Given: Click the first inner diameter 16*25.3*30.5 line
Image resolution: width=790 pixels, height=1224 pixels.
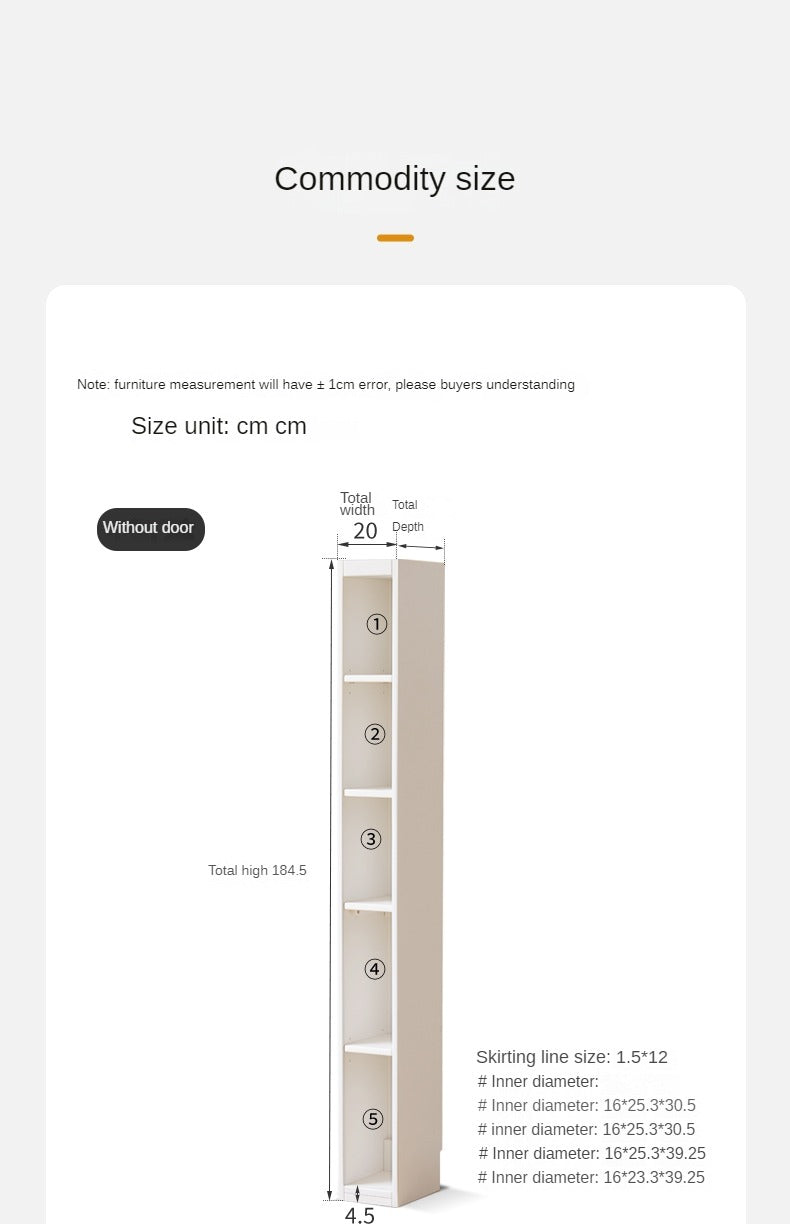Looking at the screenshot, I should [586, 1105].
